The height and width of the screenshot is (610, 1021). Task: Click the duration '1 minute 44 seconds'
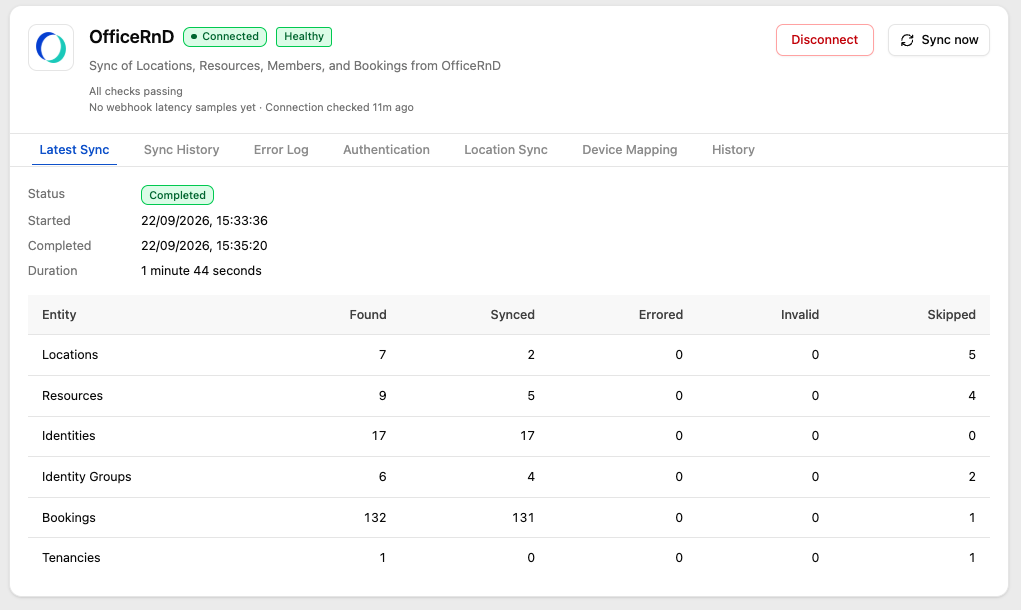click(x=201, y=271)
